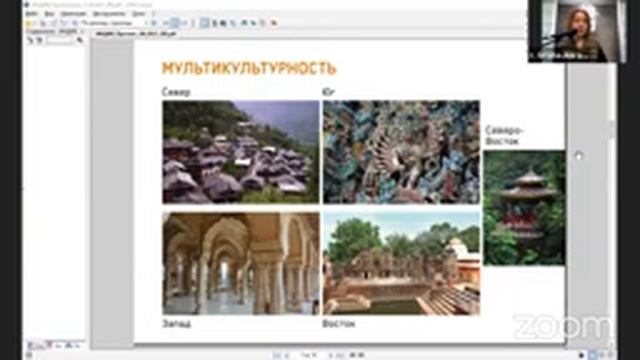The width and height of the screenshot is (640, 360).
Task: Open the Инструменты menu
Action: coord(109,14)
